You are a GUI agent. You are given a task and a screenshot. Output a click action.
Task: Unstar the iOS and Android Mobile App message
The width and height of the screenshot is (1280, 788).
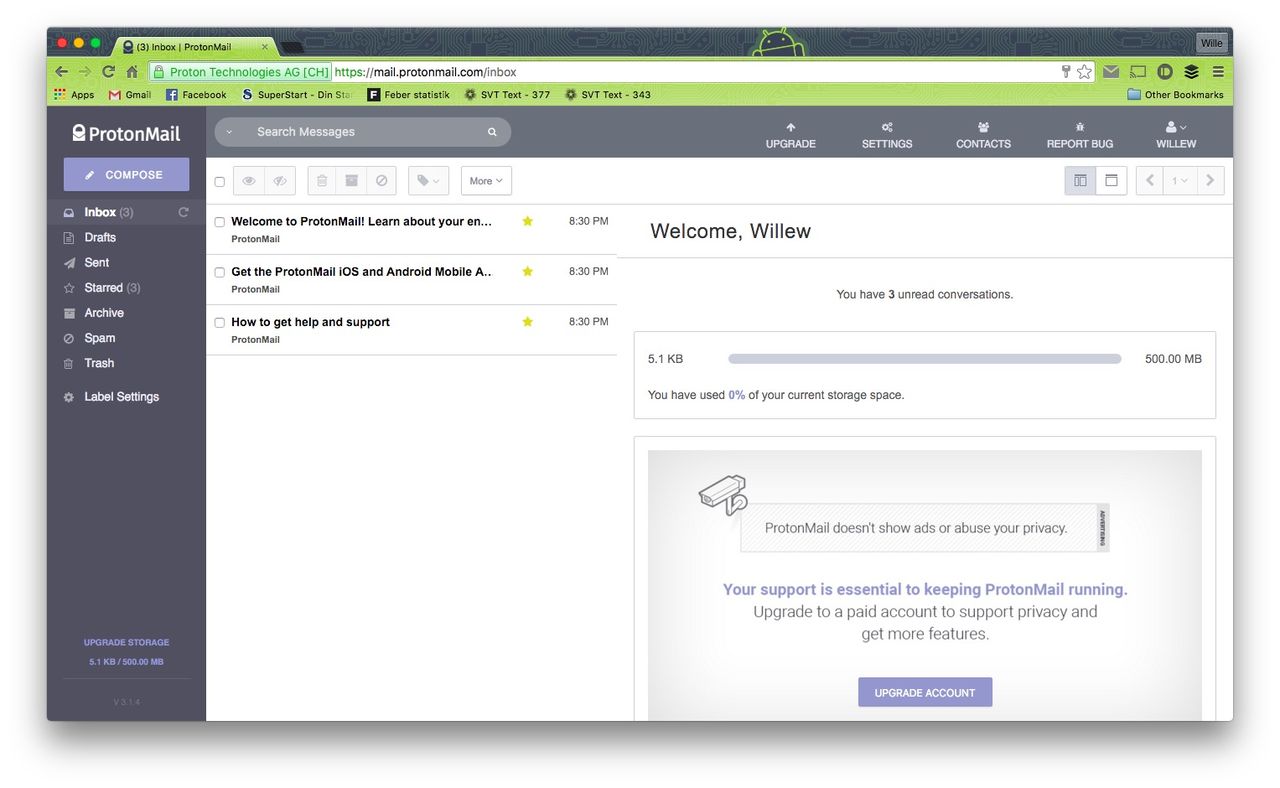tap(528, 271)
